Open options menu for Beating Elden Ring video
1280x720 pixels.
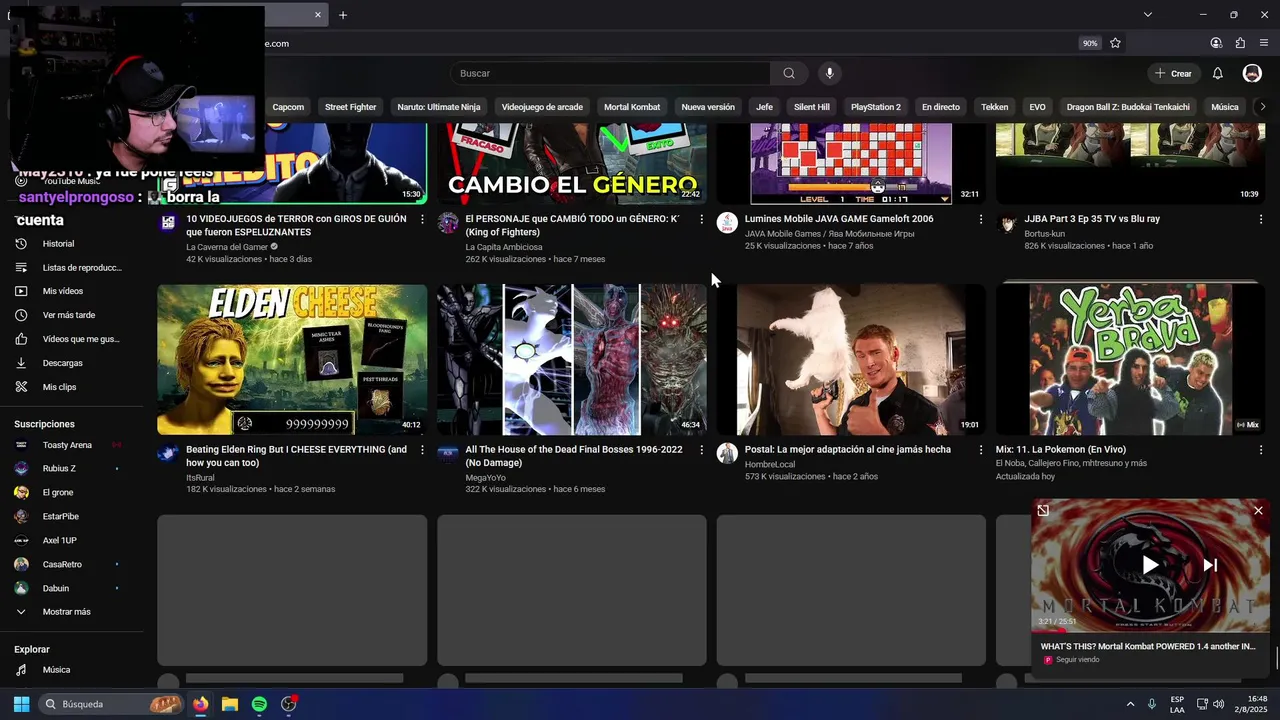(422, 450)
